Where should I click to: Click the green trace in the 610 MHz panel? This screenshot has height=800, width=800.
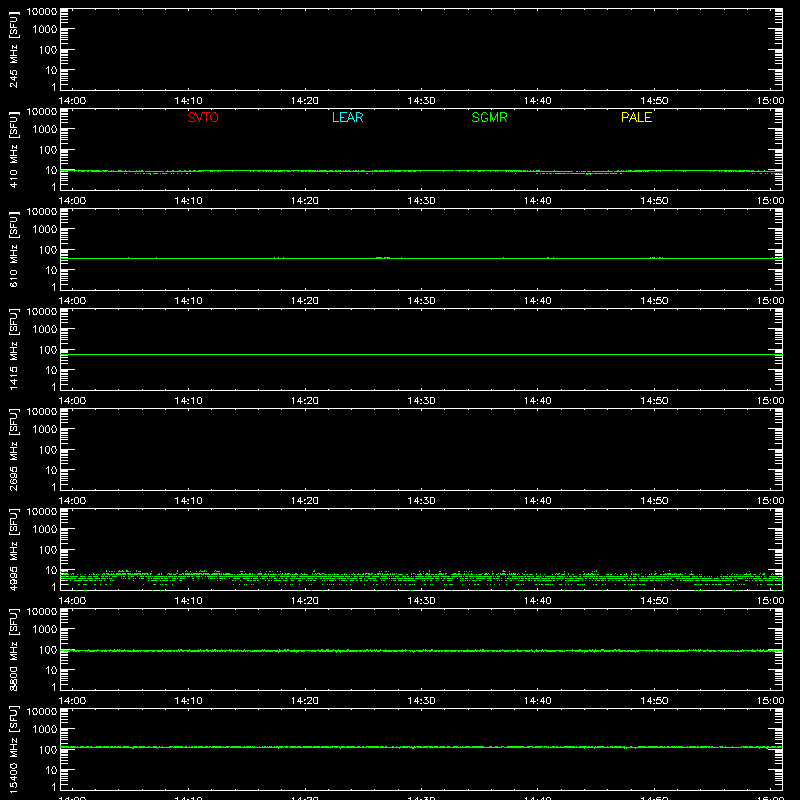coord(421,258)
